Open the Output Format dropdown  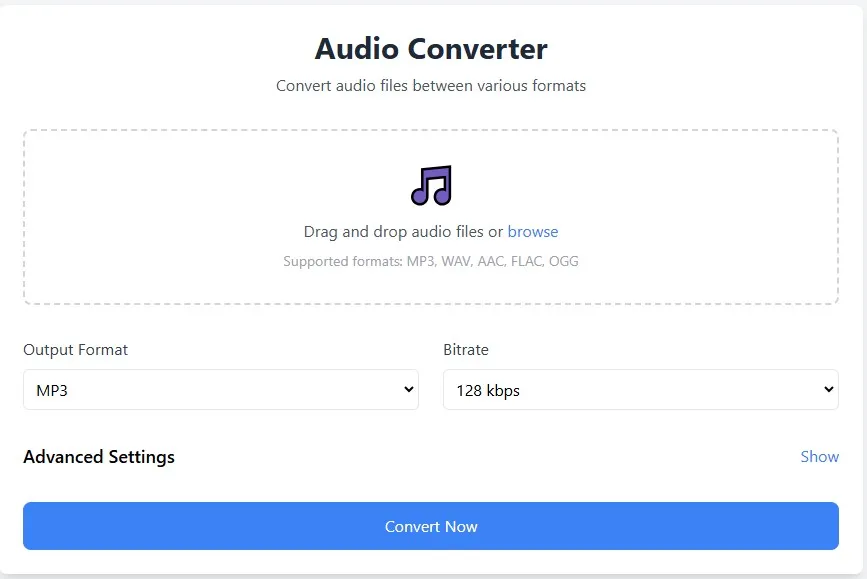coord(220,389)
